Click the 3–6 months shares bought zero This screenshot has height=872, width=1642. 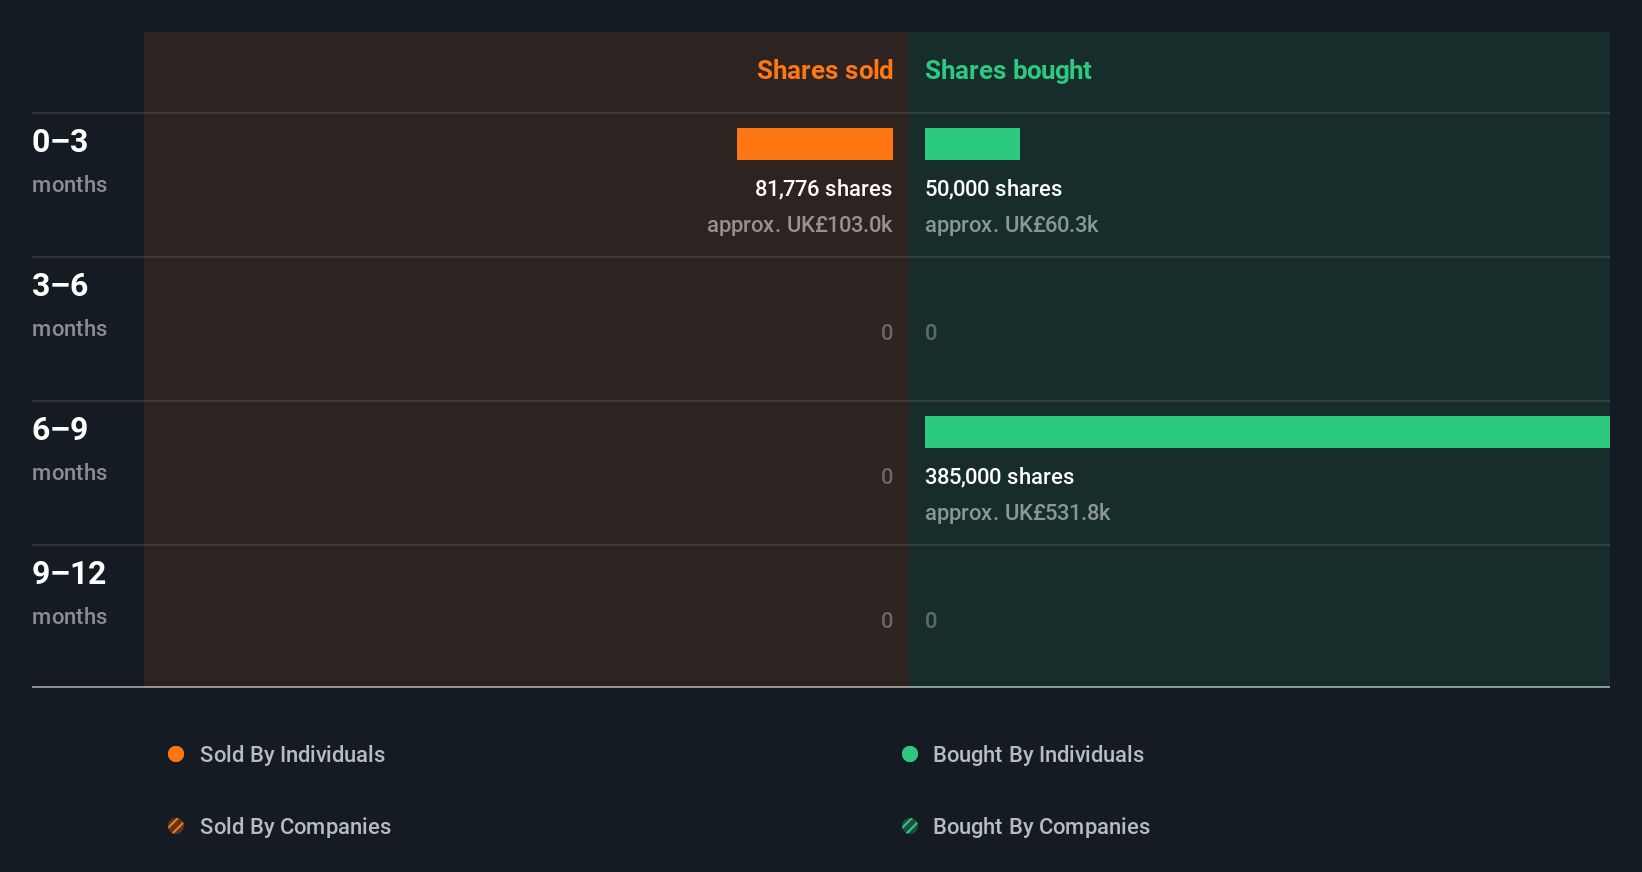[931, 332]
